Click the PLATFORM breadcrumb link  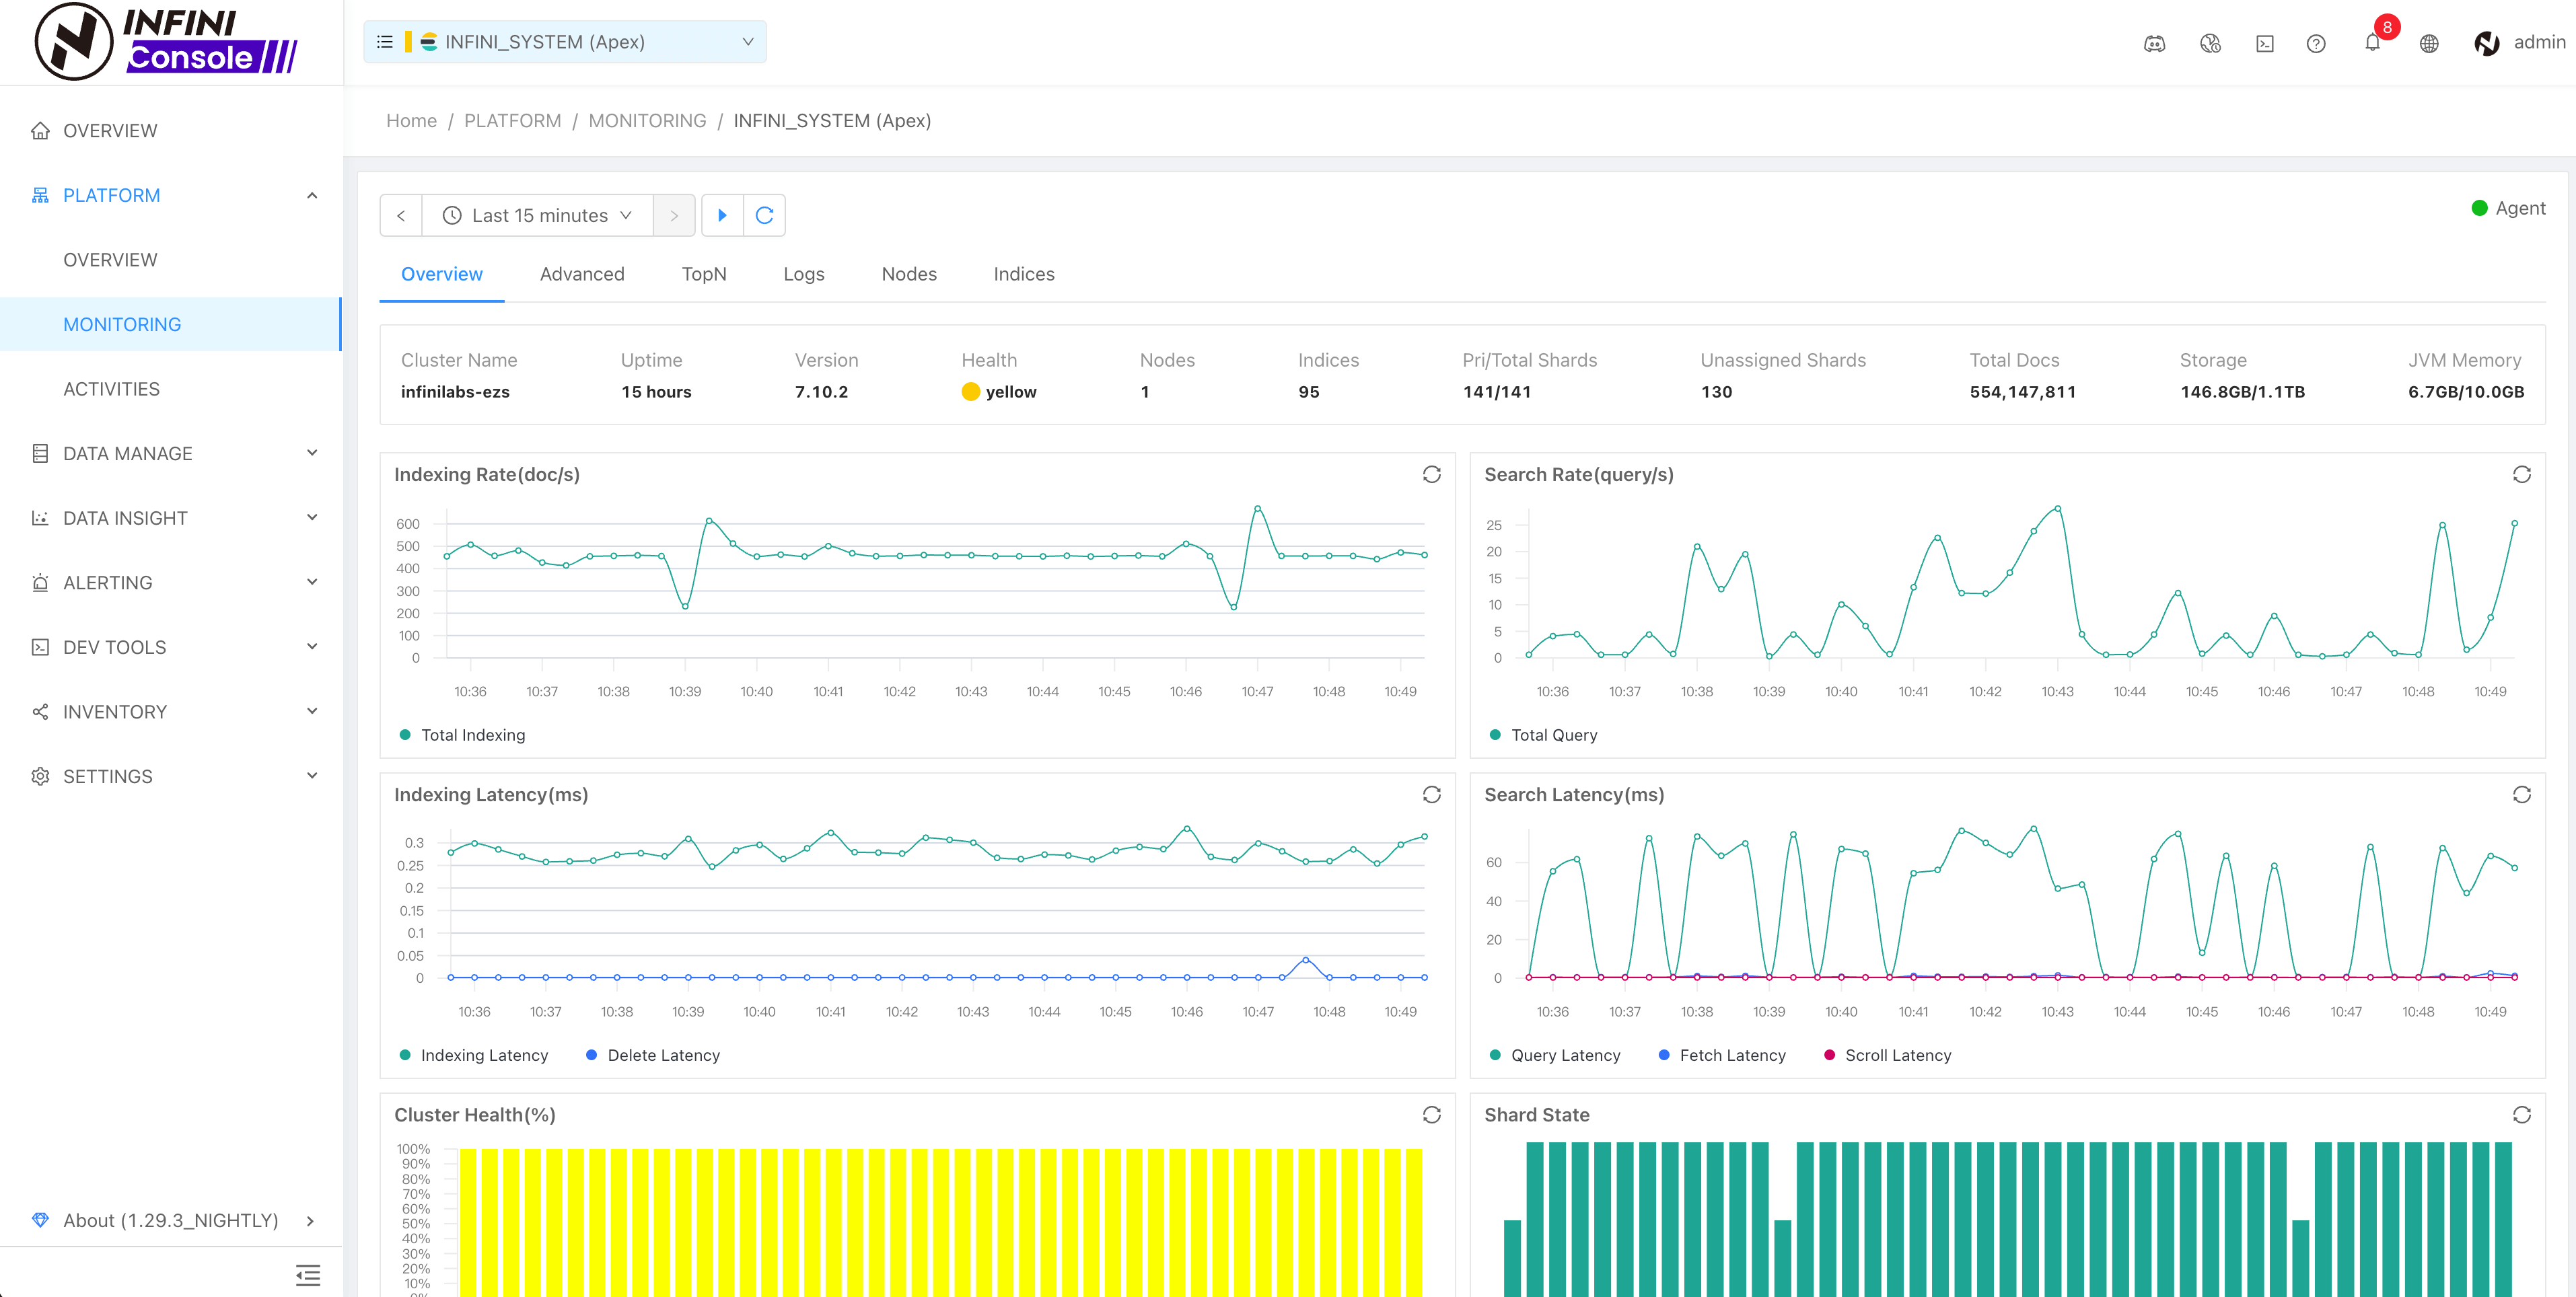(x=512, y=121)
